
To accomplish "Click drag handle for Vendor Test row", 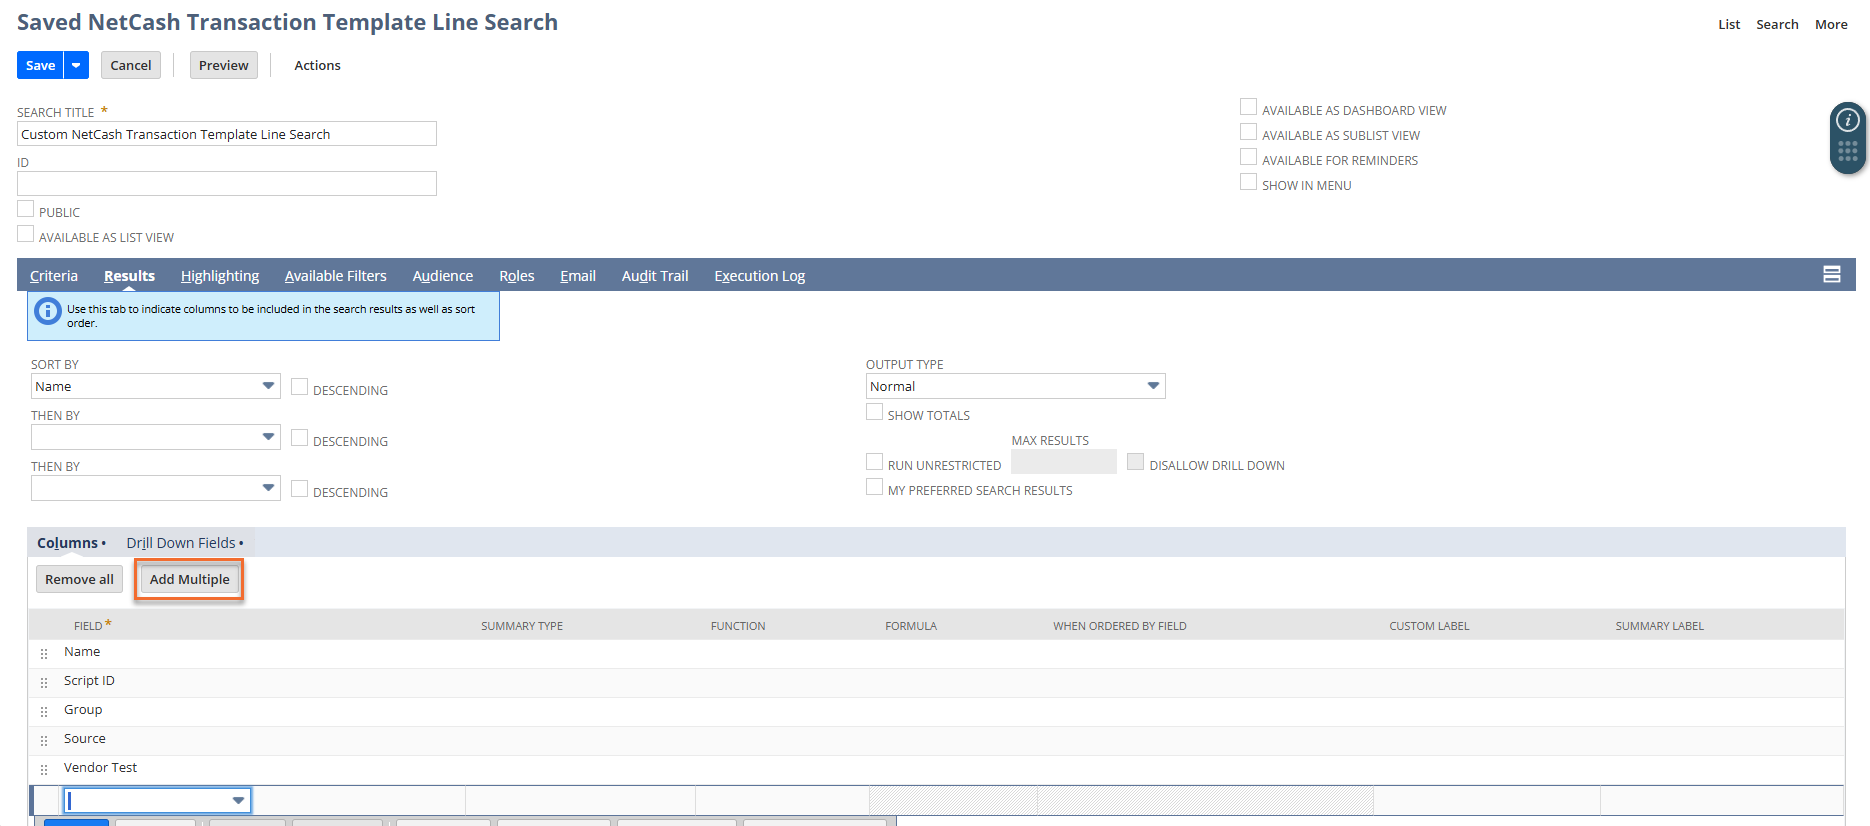I will [44, 770].
